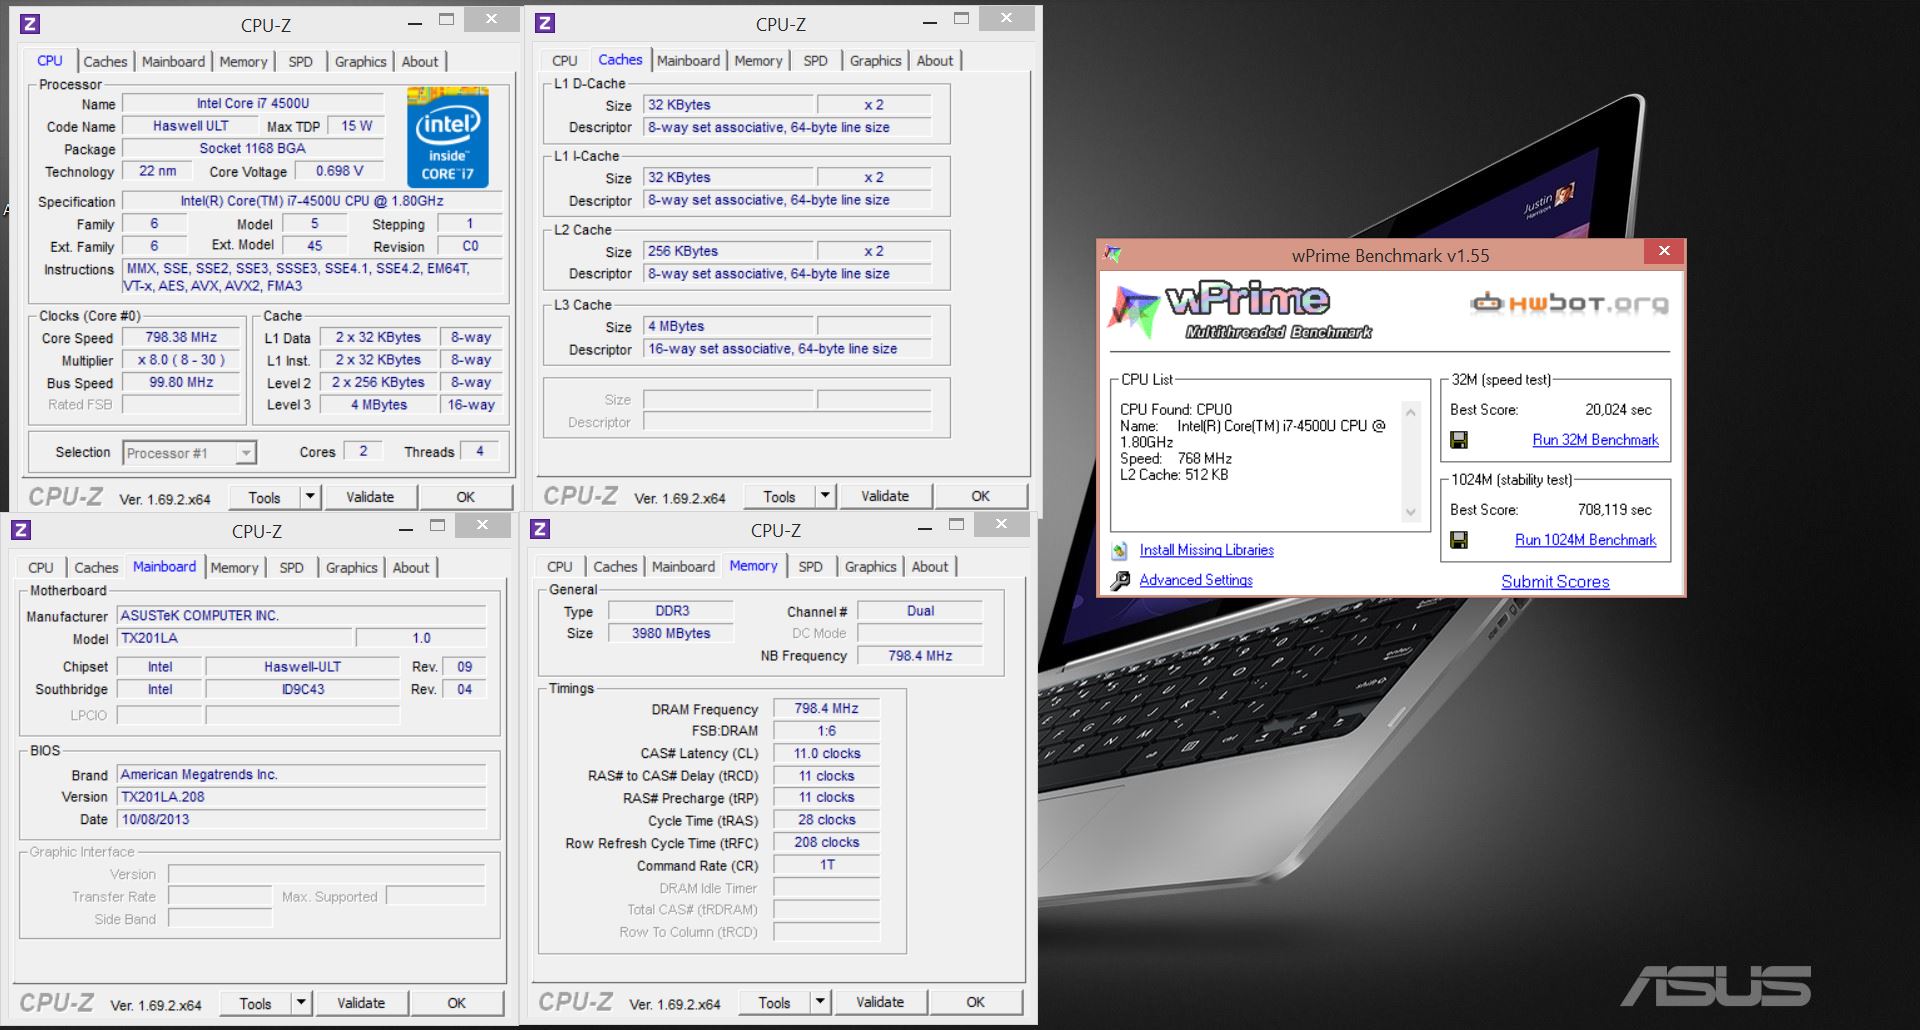
Task: Open the About tab in Memory window
Action: (929, 566)
